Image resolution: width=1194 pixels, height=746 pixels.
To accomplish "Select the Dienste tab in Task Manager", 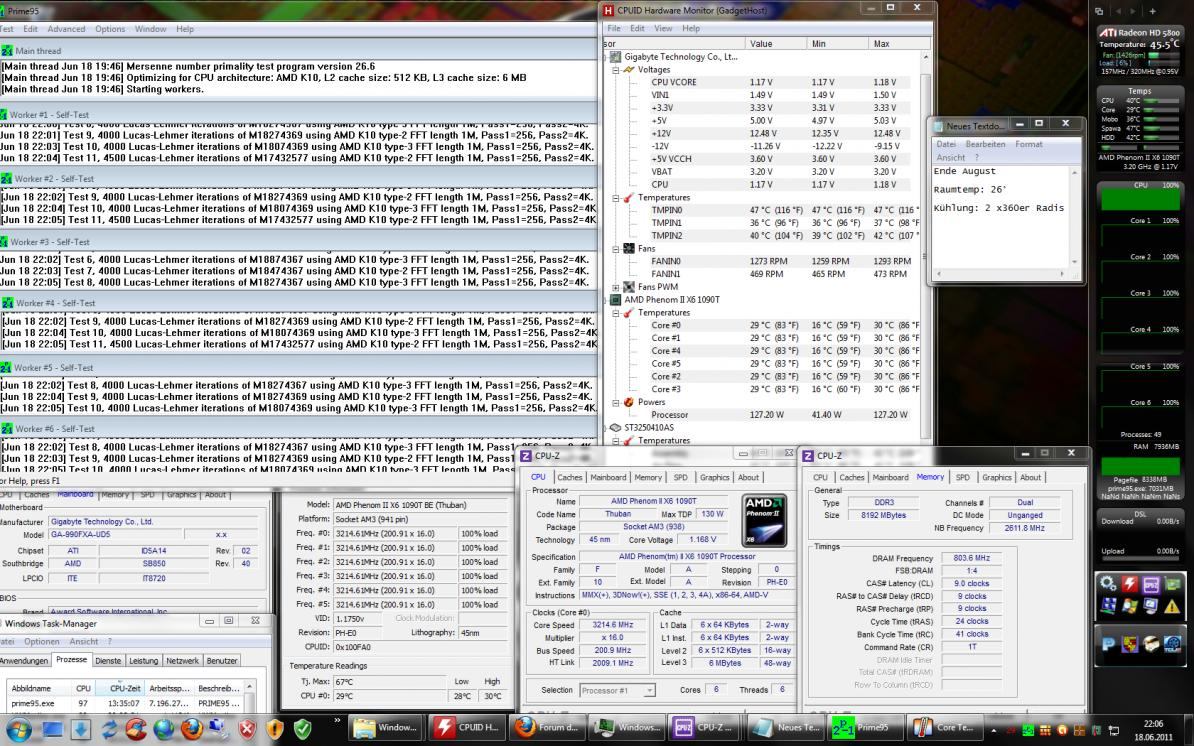I will pos(108,661).
